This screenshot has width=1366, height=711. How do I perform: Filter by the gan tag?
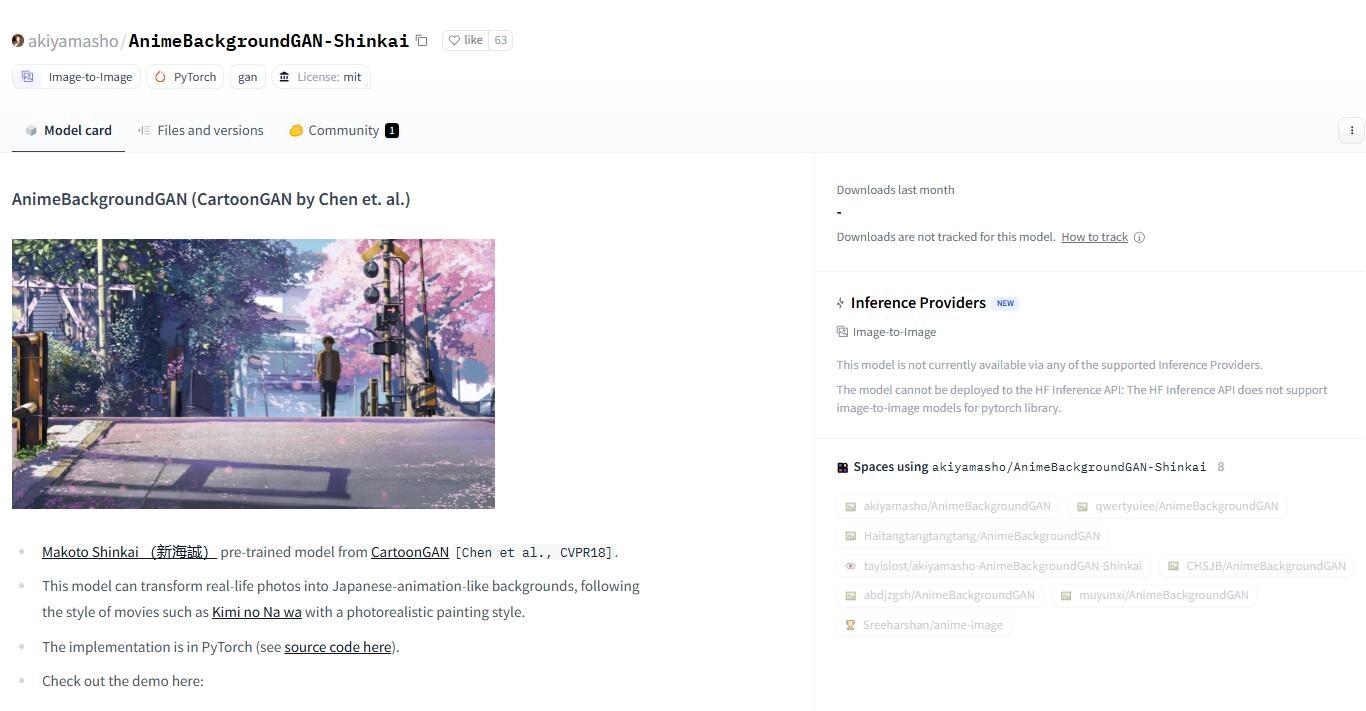(x=248, y=77)
